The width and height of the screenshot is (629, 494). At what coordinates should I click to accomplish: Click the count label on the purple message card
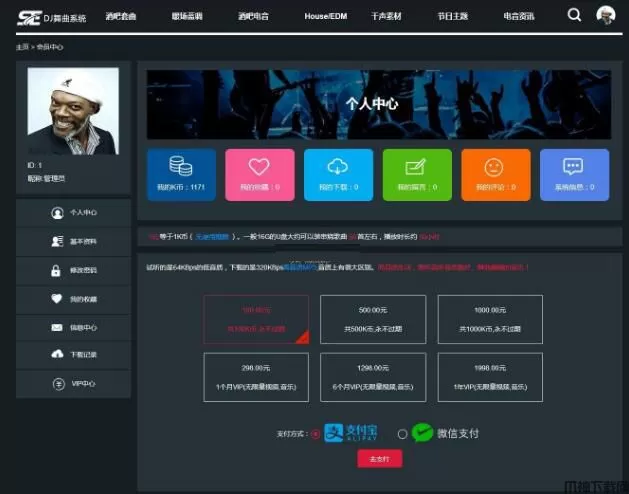pos(574,187)
